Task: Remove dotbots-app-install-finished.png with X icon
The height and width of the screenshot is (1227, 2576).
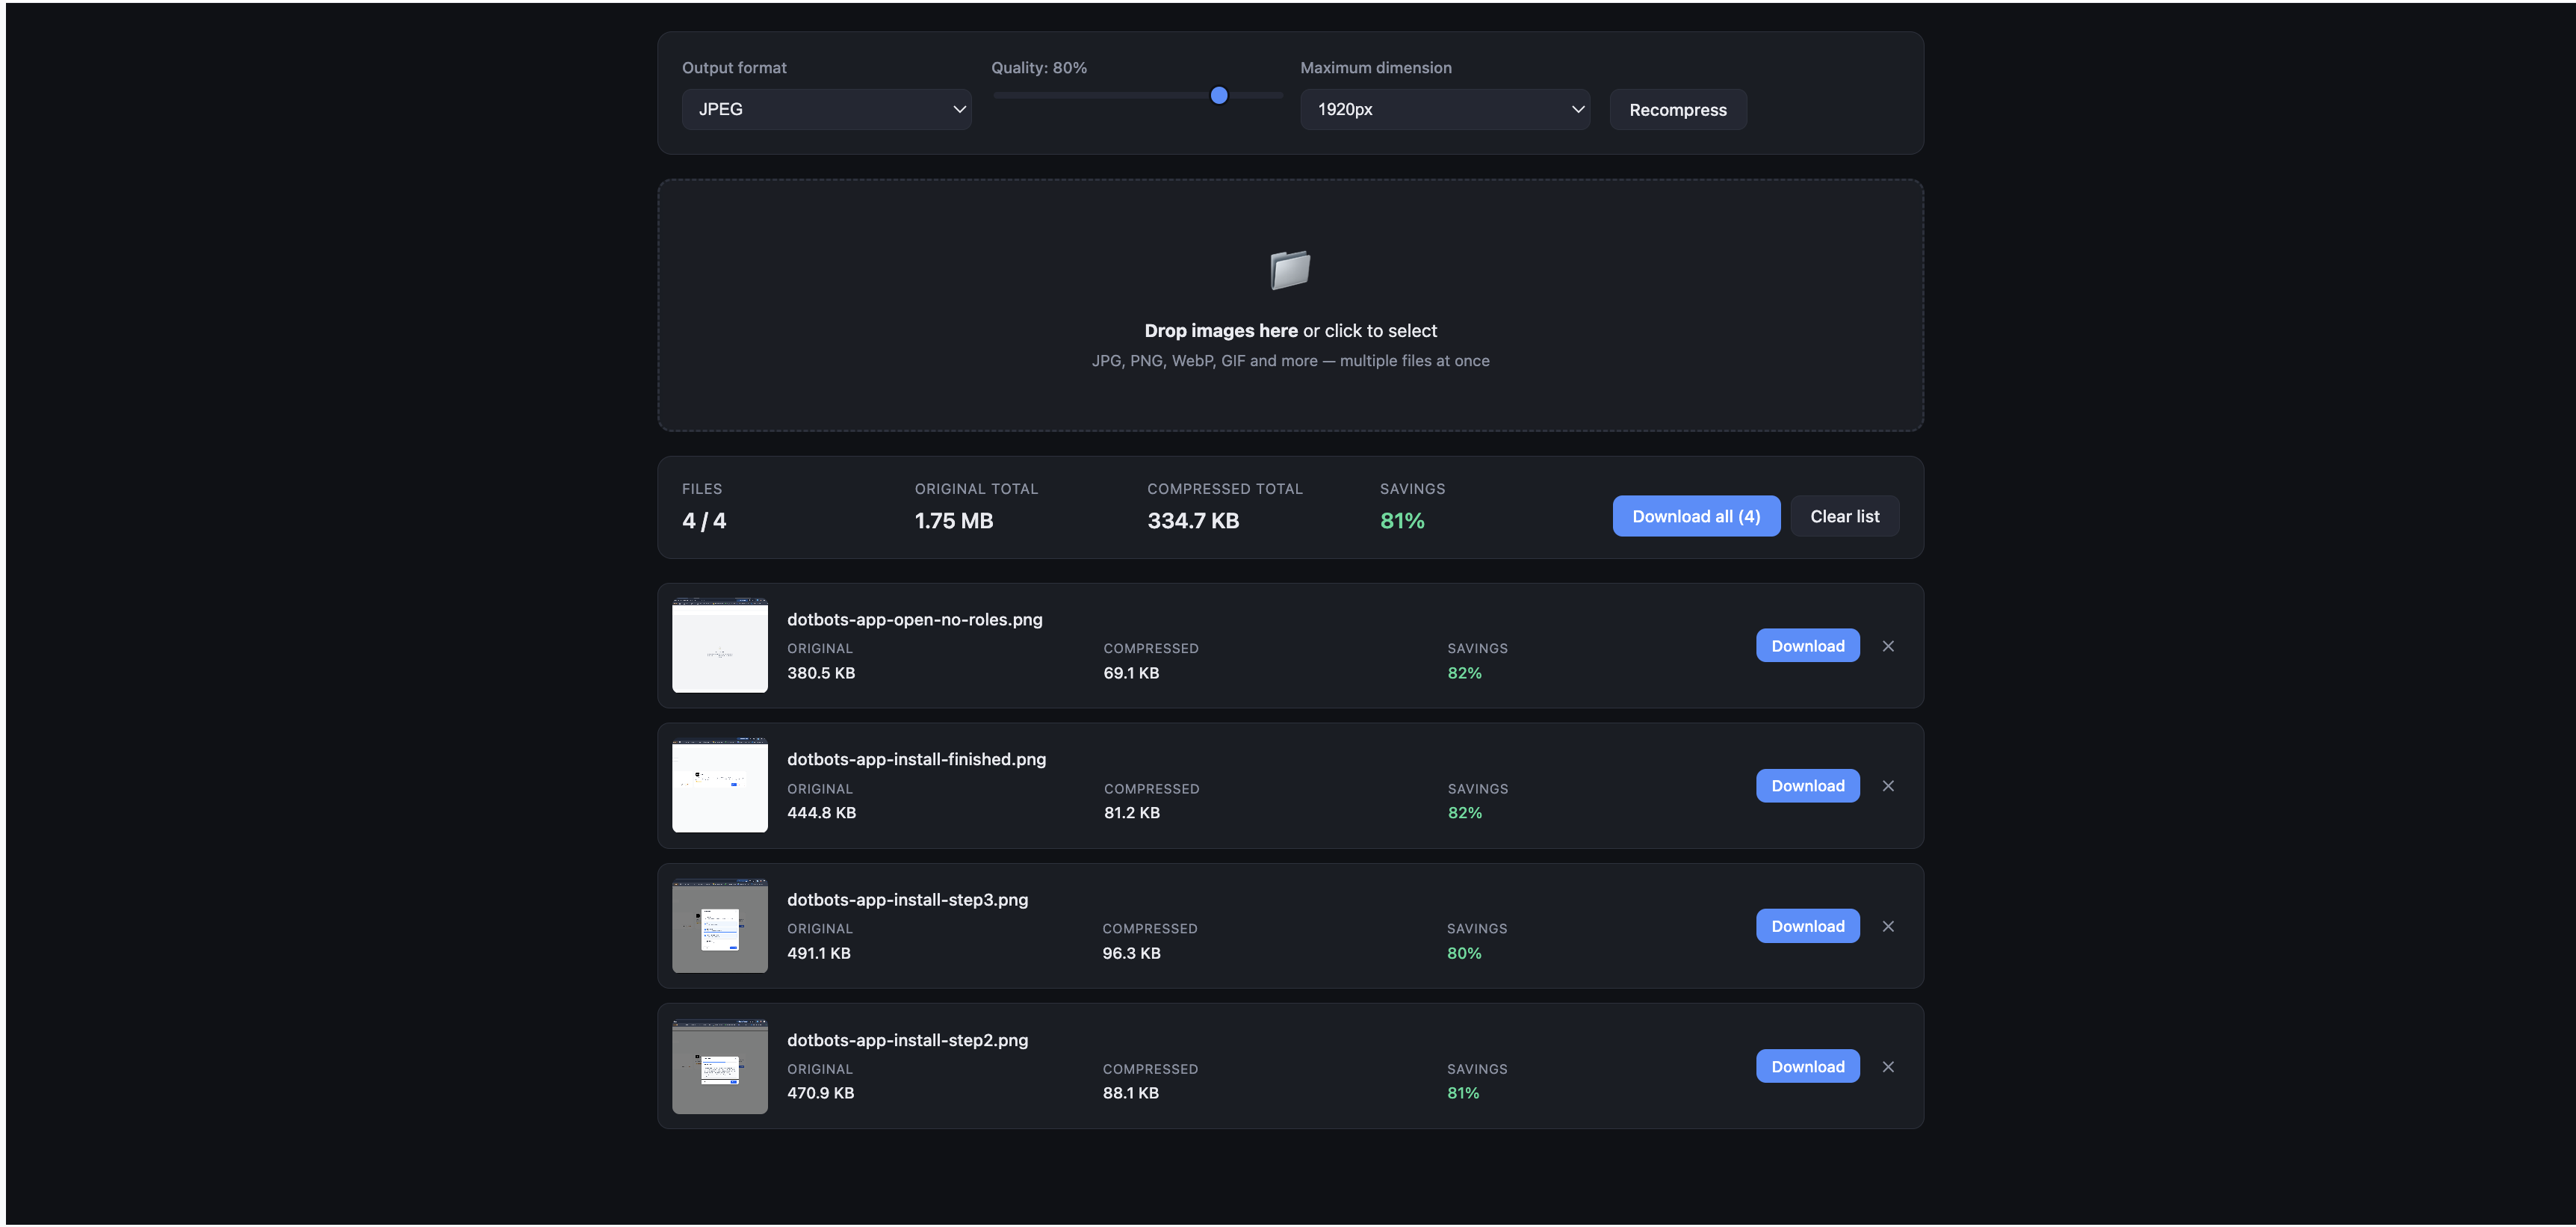Action: point(1887,786)
